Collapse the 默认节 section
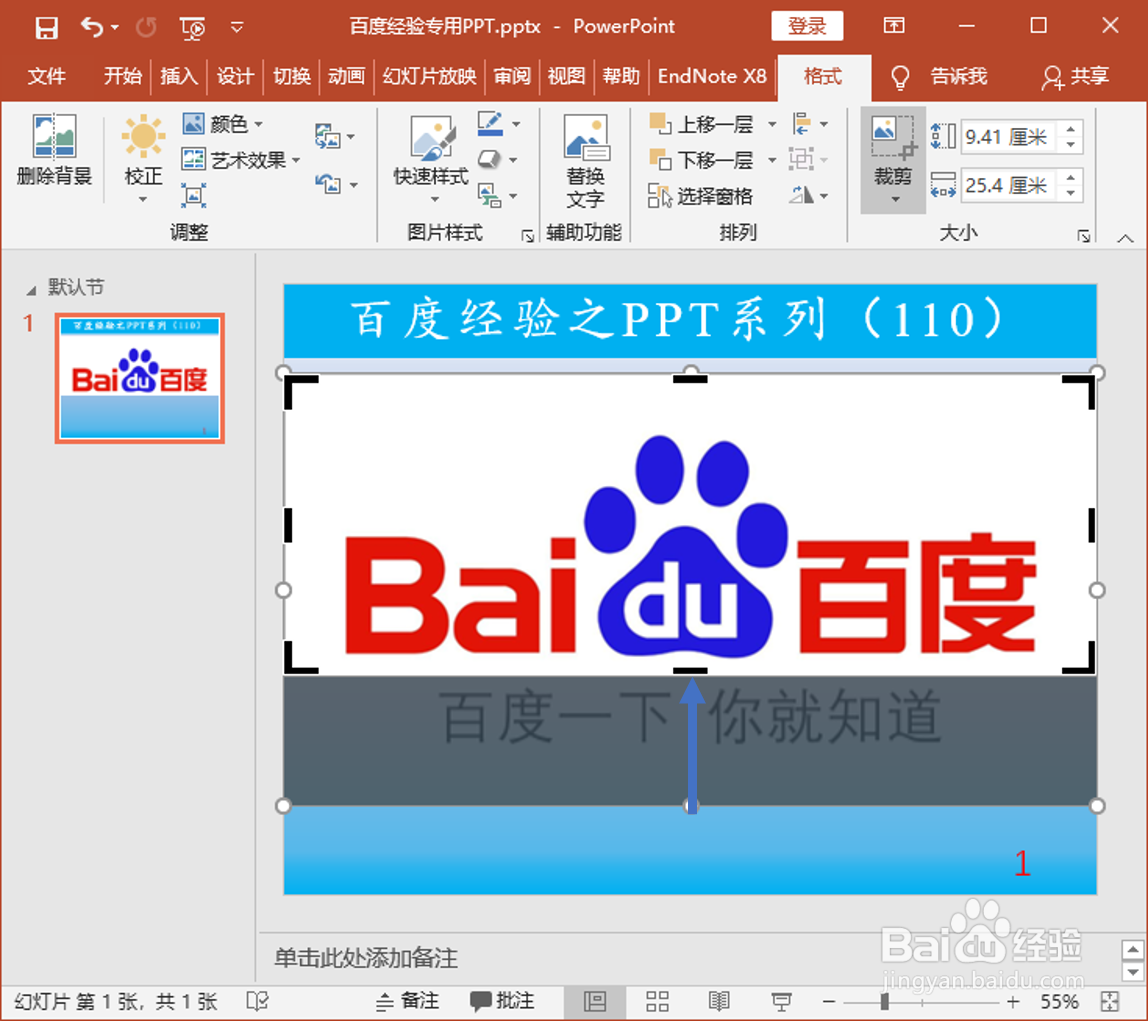Image resolution: width=1148 pixels, height=1021 pixels. point(31,291)
